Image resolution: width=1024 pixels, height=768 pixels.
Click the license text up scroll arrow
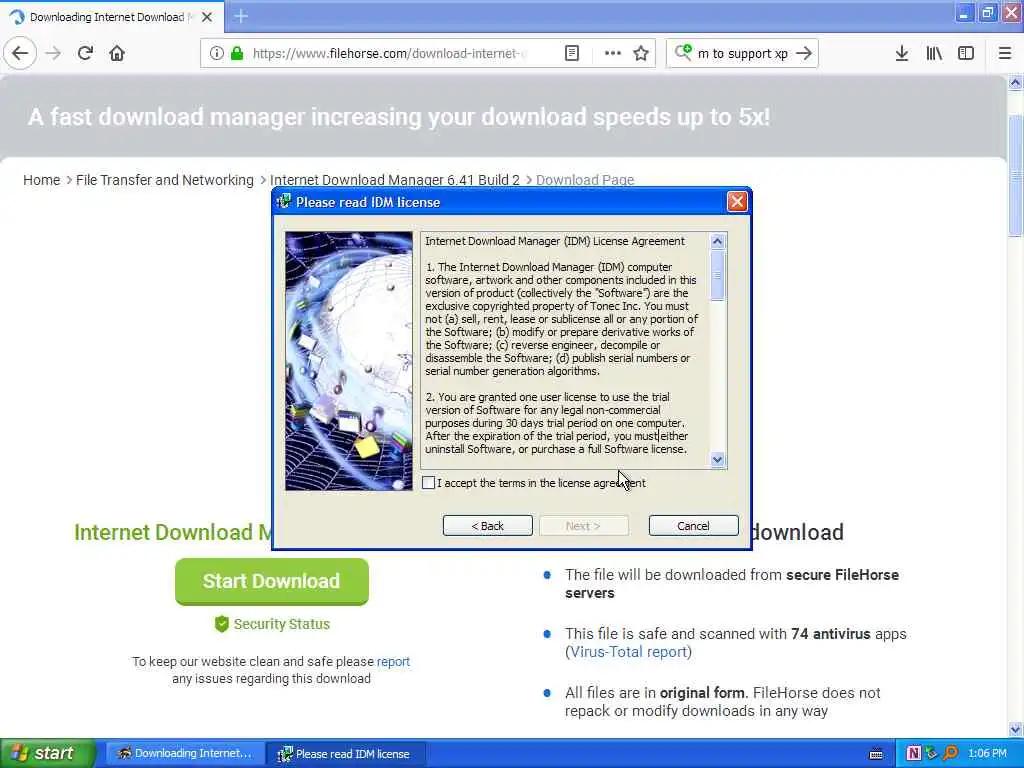(x=717, y=242)
